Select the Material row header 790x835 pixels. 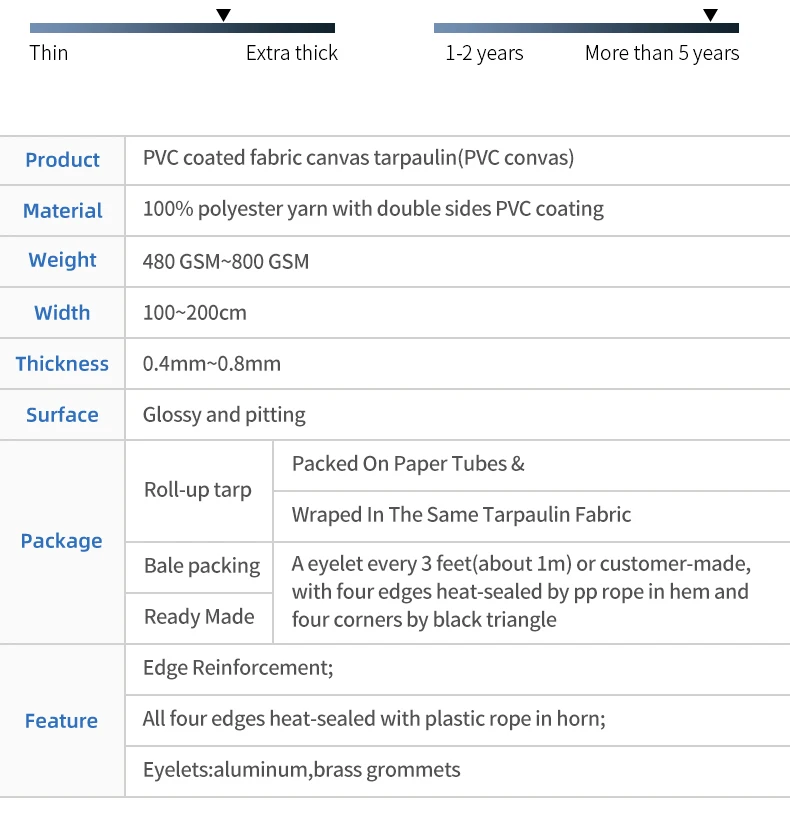pyautogui.click(x=62, y=211)
